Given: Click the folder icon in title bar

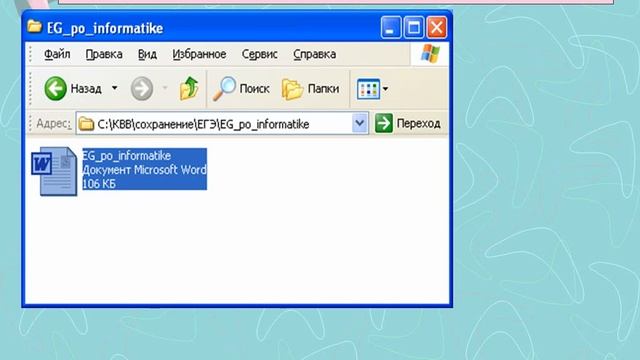Looking at the screenshot, I should [34, 27].
